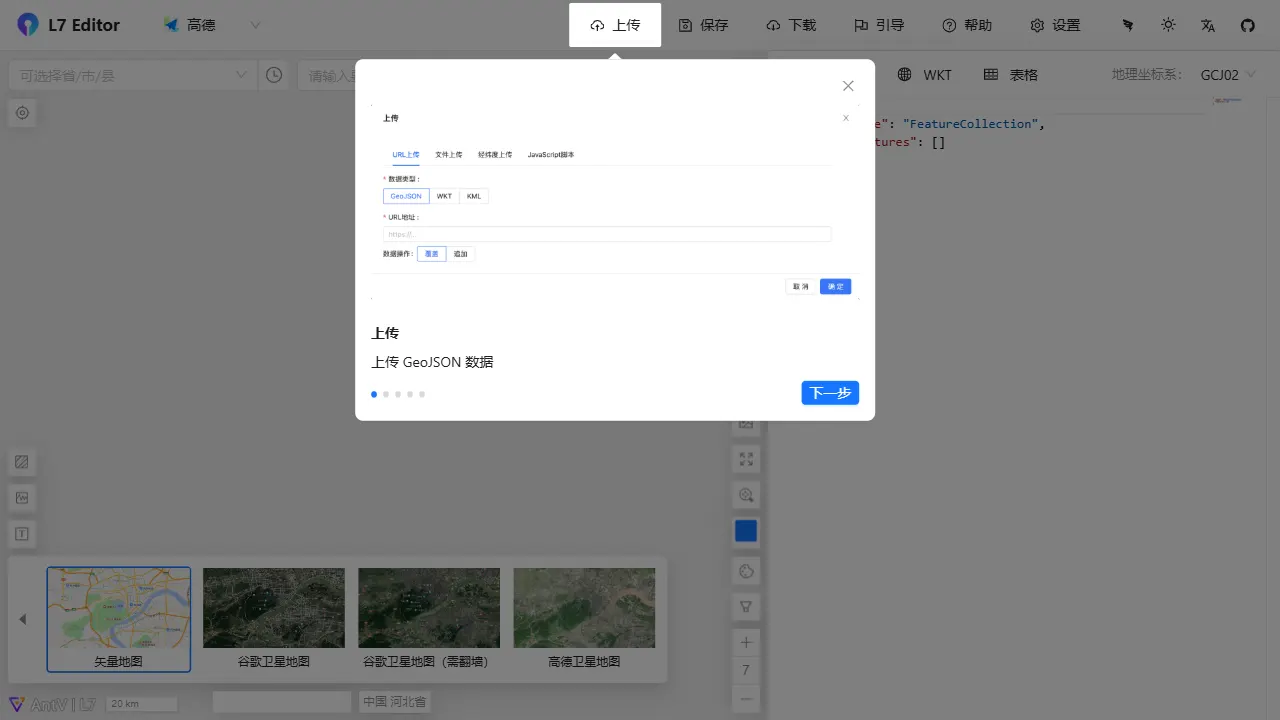The image size is (1280, 720).
Task: Click the AntV L7 logo
Action: pyautogui.click(x=52, y=704)
